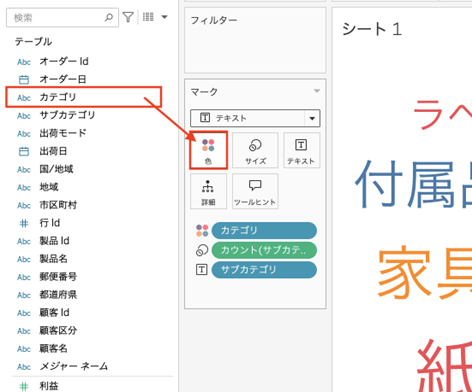Select the 市区町村 field
The width and height of the screenshot is (472, 392).
[x=58, y=205]
